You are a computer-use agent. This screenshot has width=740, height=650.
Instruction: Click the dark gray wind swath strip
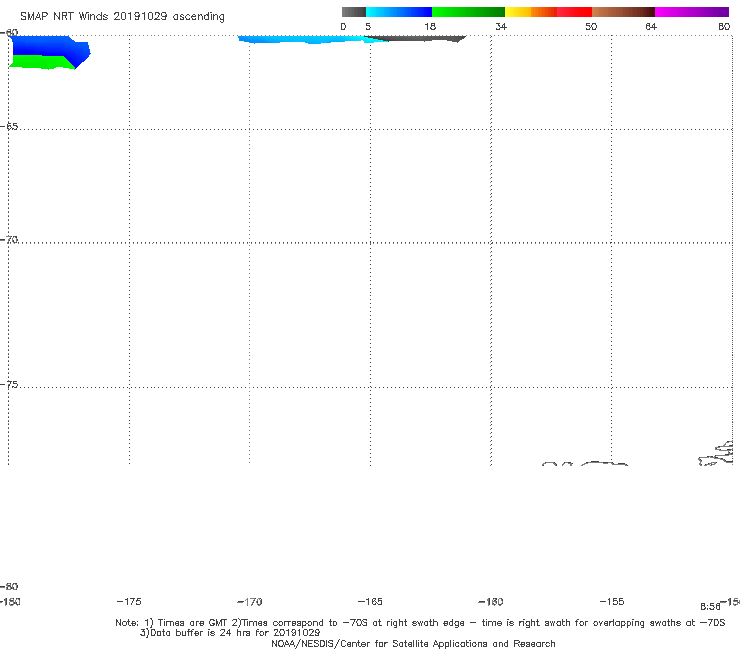[418, 38]
